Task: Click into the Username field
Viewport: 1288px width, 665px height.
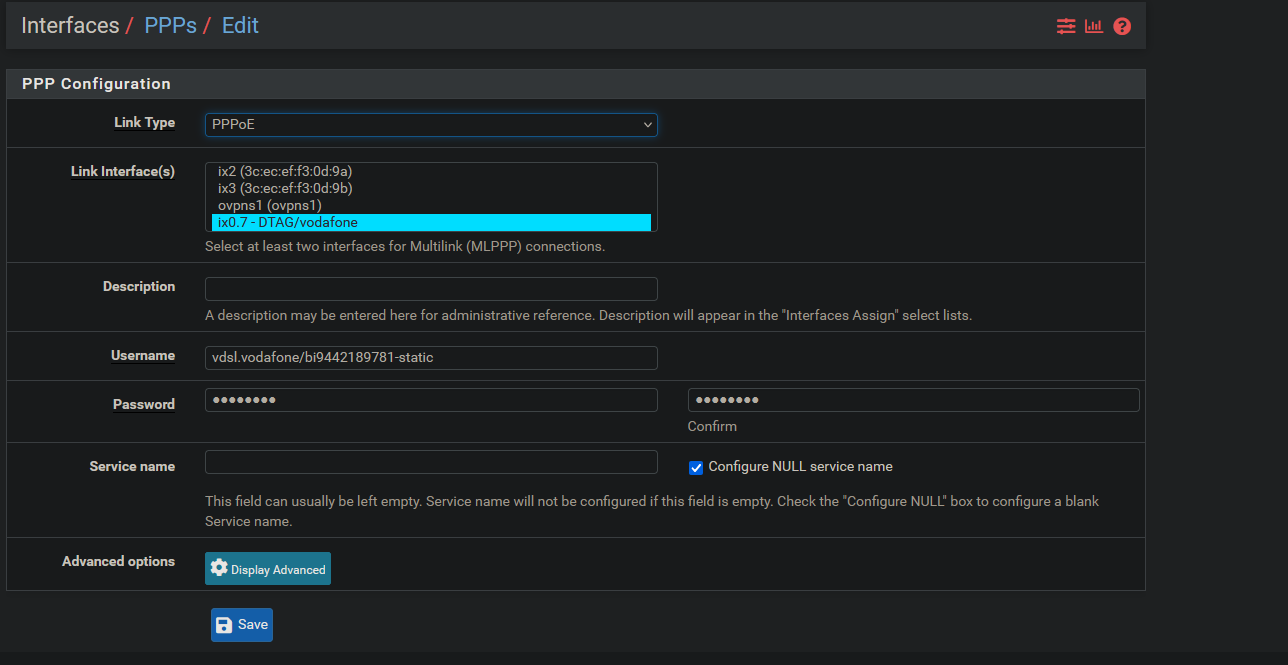Action: click(x=431, y=358)
